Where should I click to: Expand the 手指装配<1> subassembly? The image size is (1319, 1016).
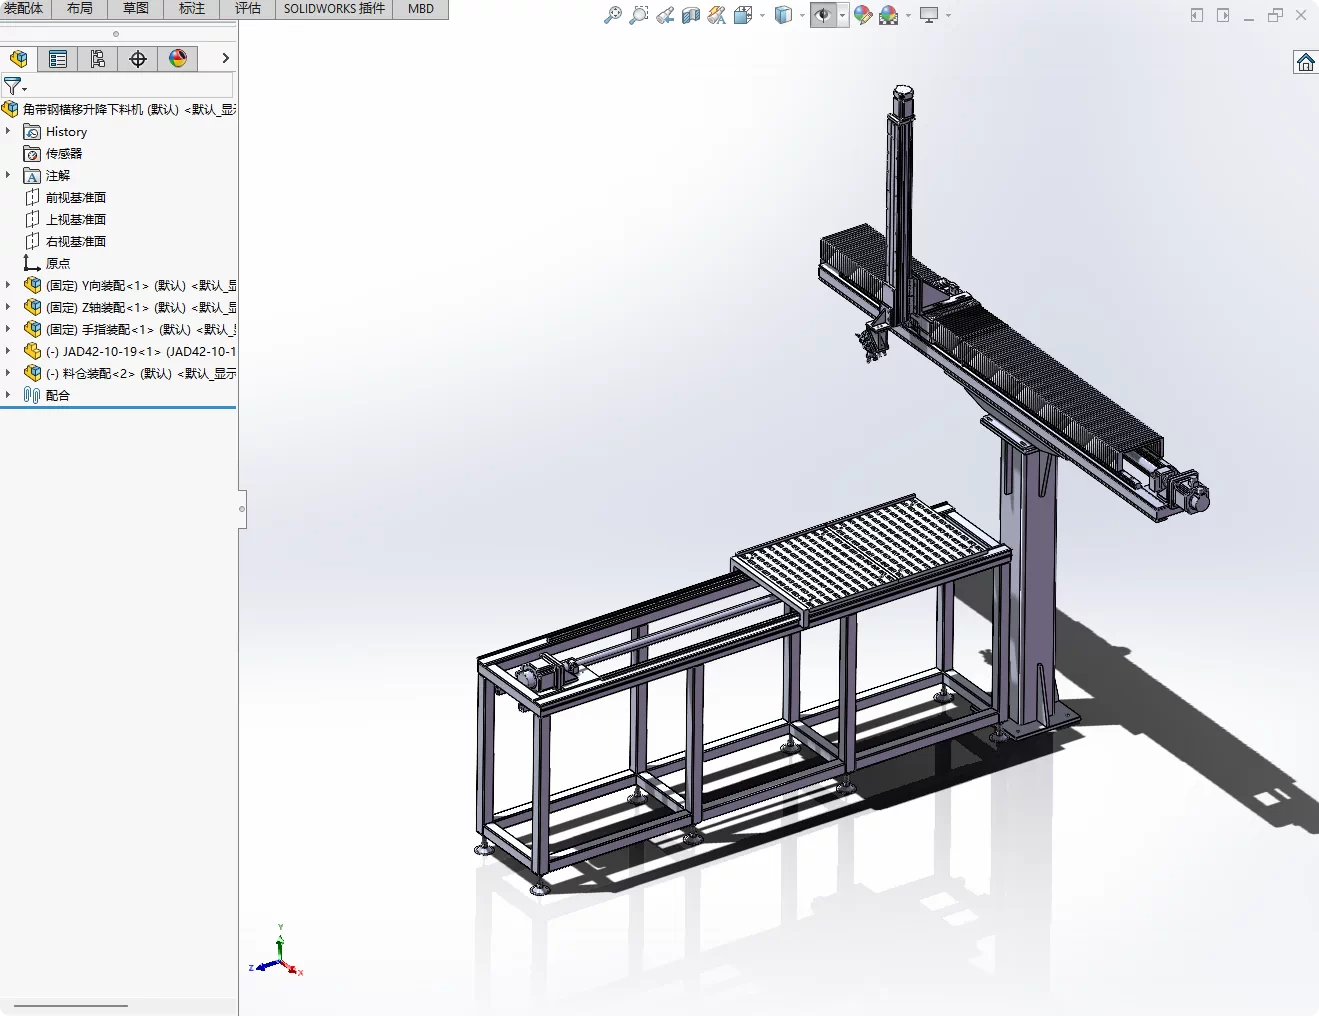point(8,329)
